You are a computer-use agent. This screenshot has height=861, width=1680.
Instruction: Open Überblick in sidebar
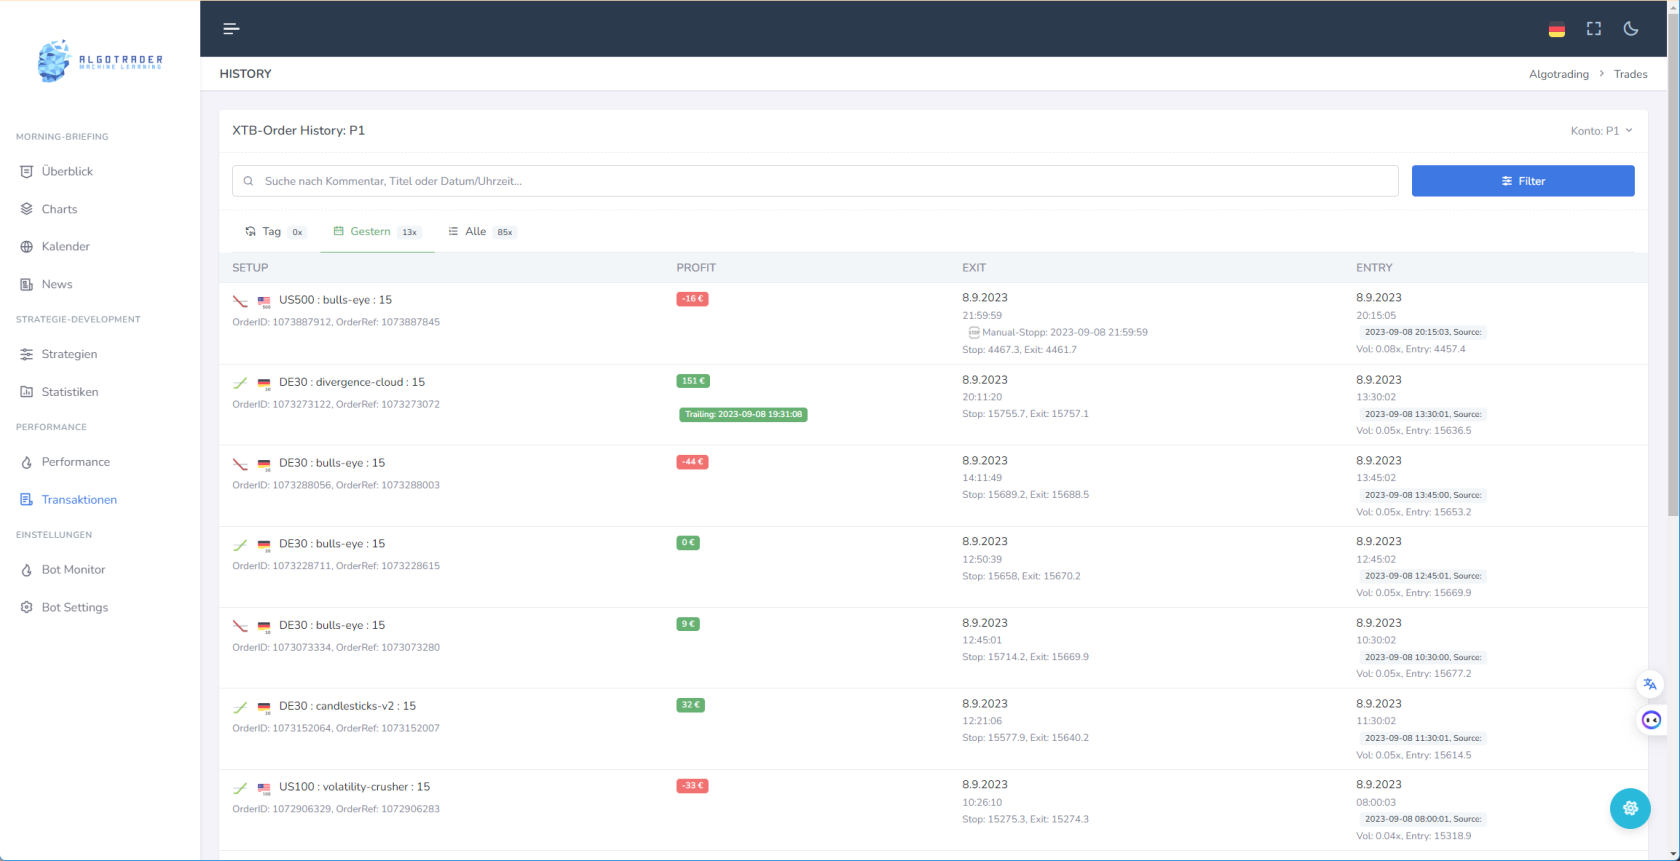coord(67,171)
